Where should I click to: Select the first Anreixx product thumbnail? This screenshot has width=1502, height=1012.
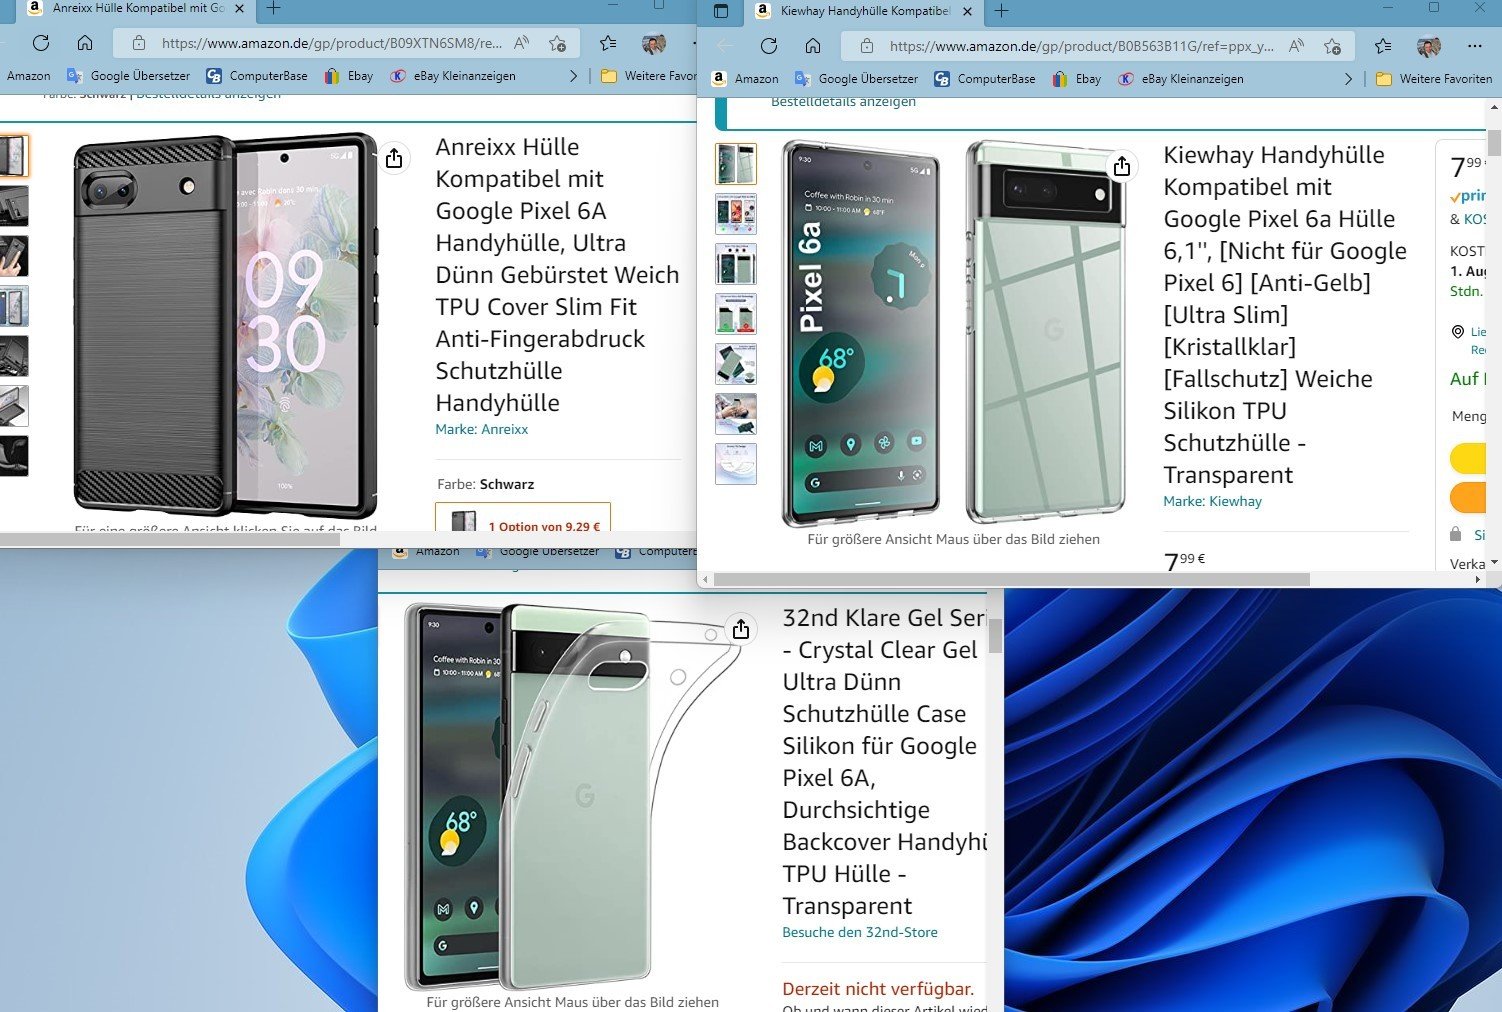click(x=14, y=156)
